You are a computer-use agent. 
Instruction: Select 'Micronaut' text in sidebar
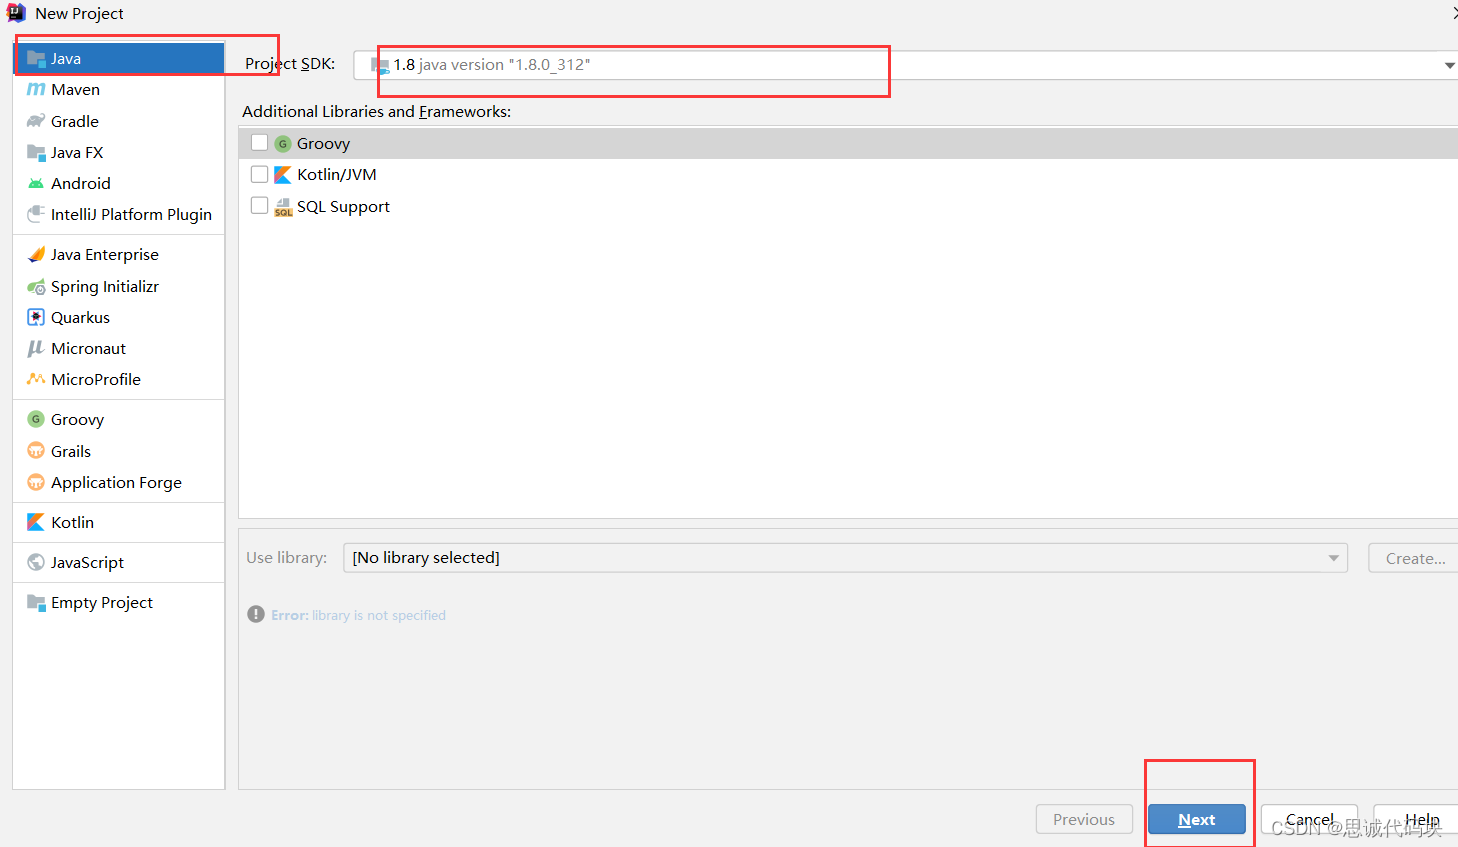click(x=88, y=349)
